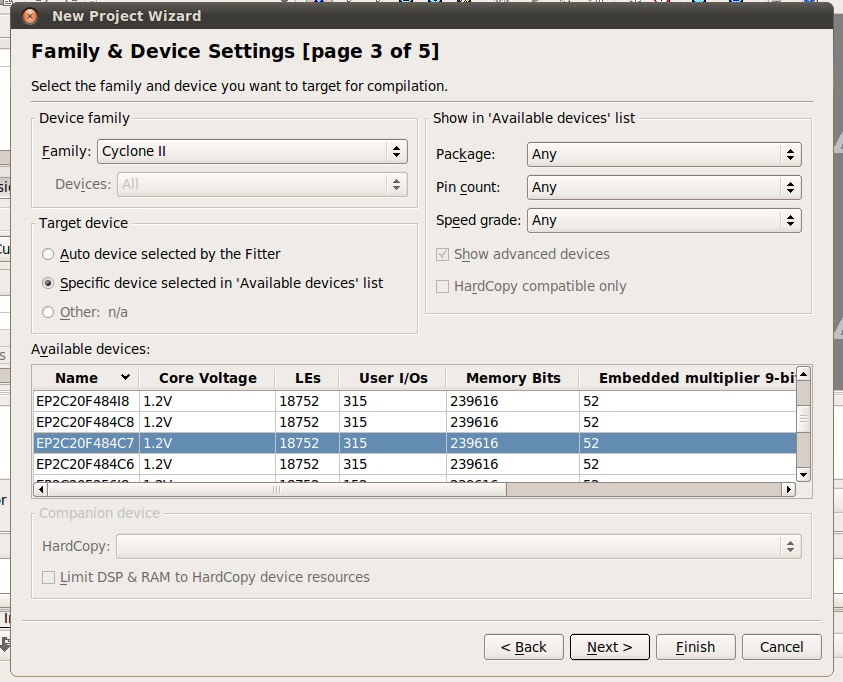Sort by the Embedded multiplier 9-bit column header
Screen dimensions: 843x682
[688, 378]
